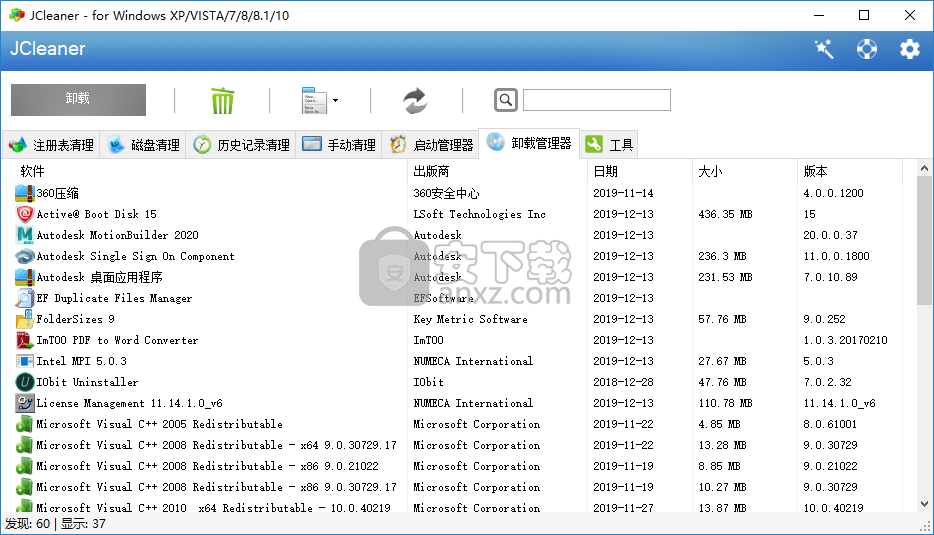This screenshot has height=535, width=934.
Task: Select FolderSizes 9 program name
Action: (x=76, y=319)
